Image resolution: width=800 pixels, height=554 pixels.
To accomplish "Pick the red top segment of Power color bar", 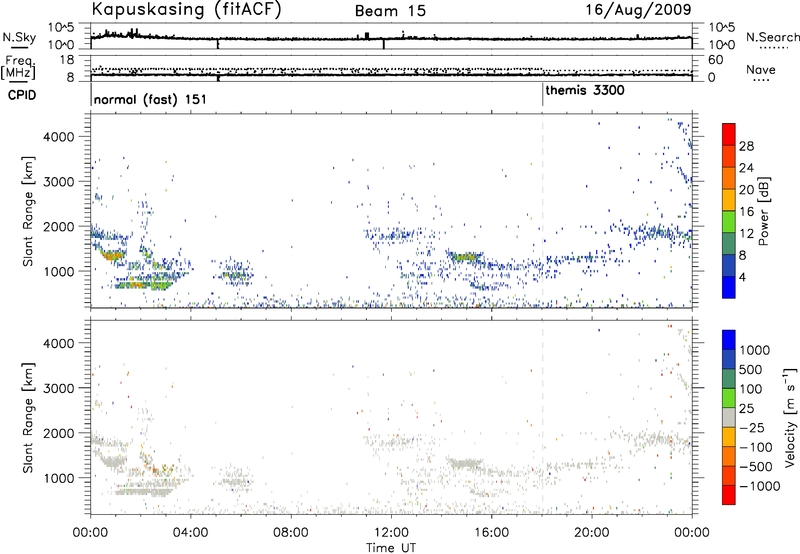I will [729, 134].
